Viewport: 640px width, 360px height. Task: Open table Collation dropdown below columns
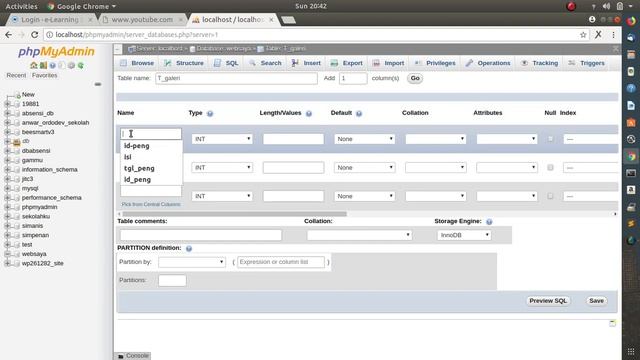tap(359, 236)
